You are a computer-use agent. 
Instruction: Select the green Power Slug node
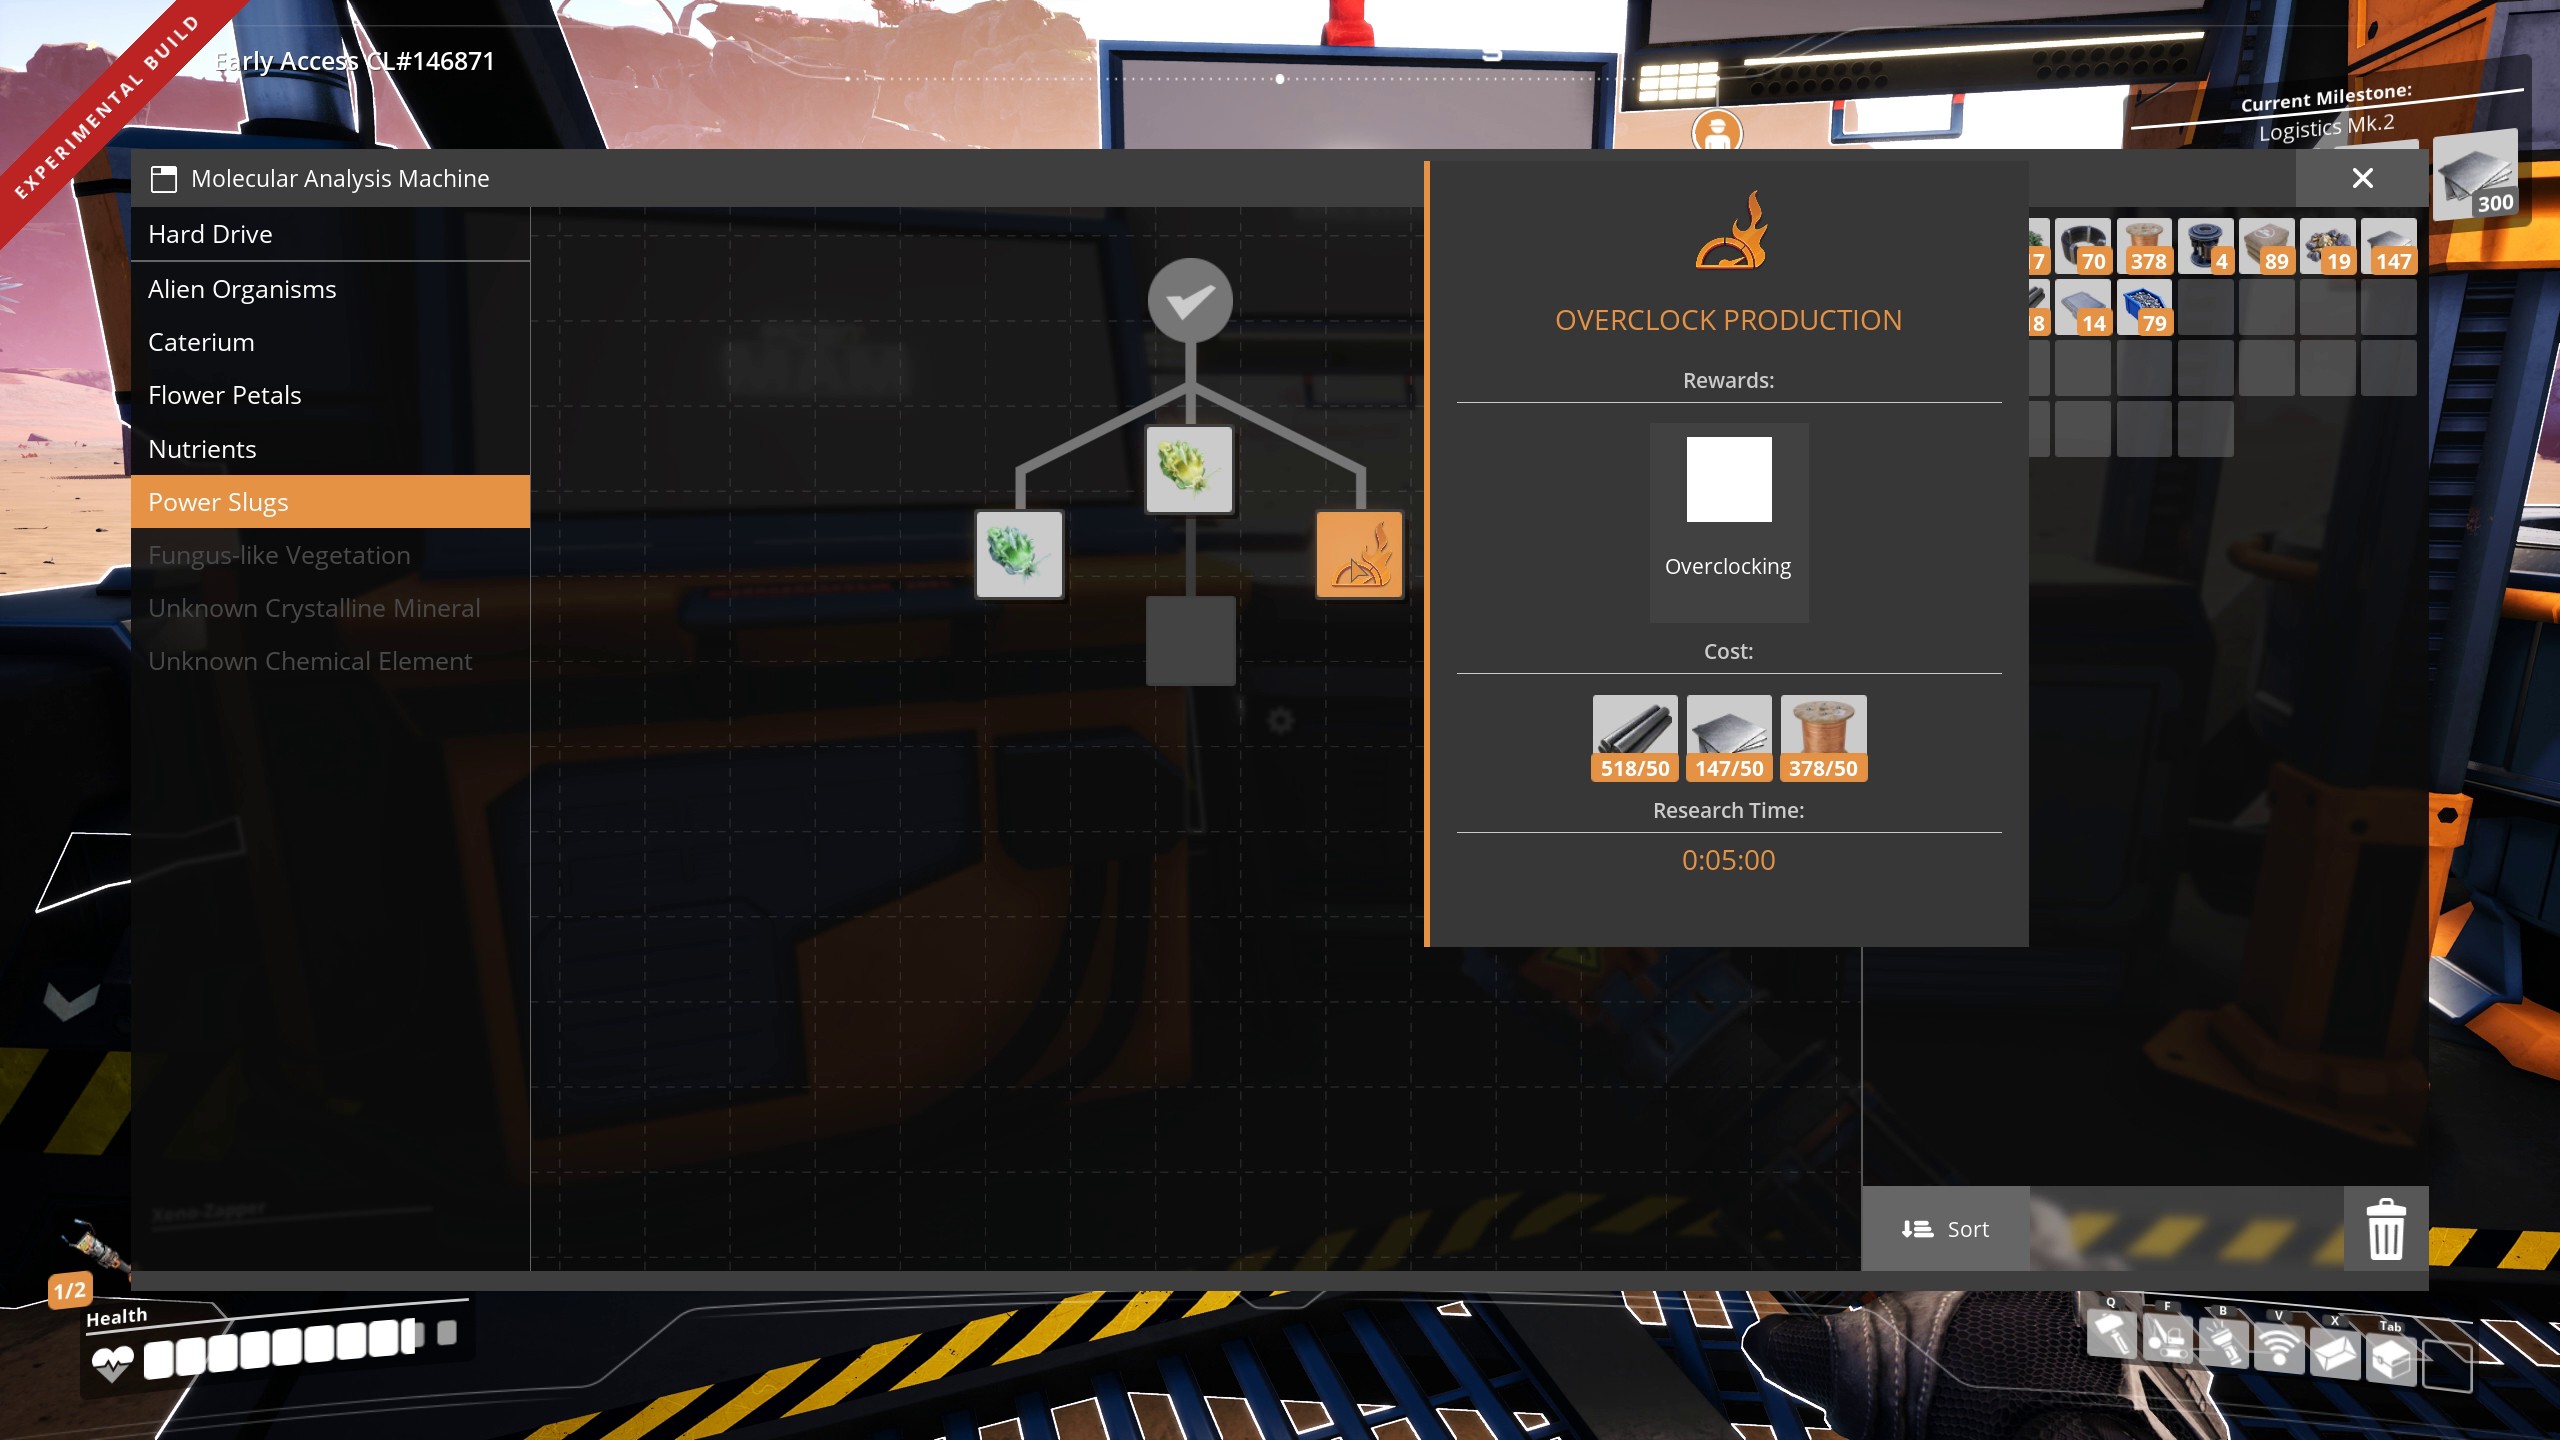1018,554
